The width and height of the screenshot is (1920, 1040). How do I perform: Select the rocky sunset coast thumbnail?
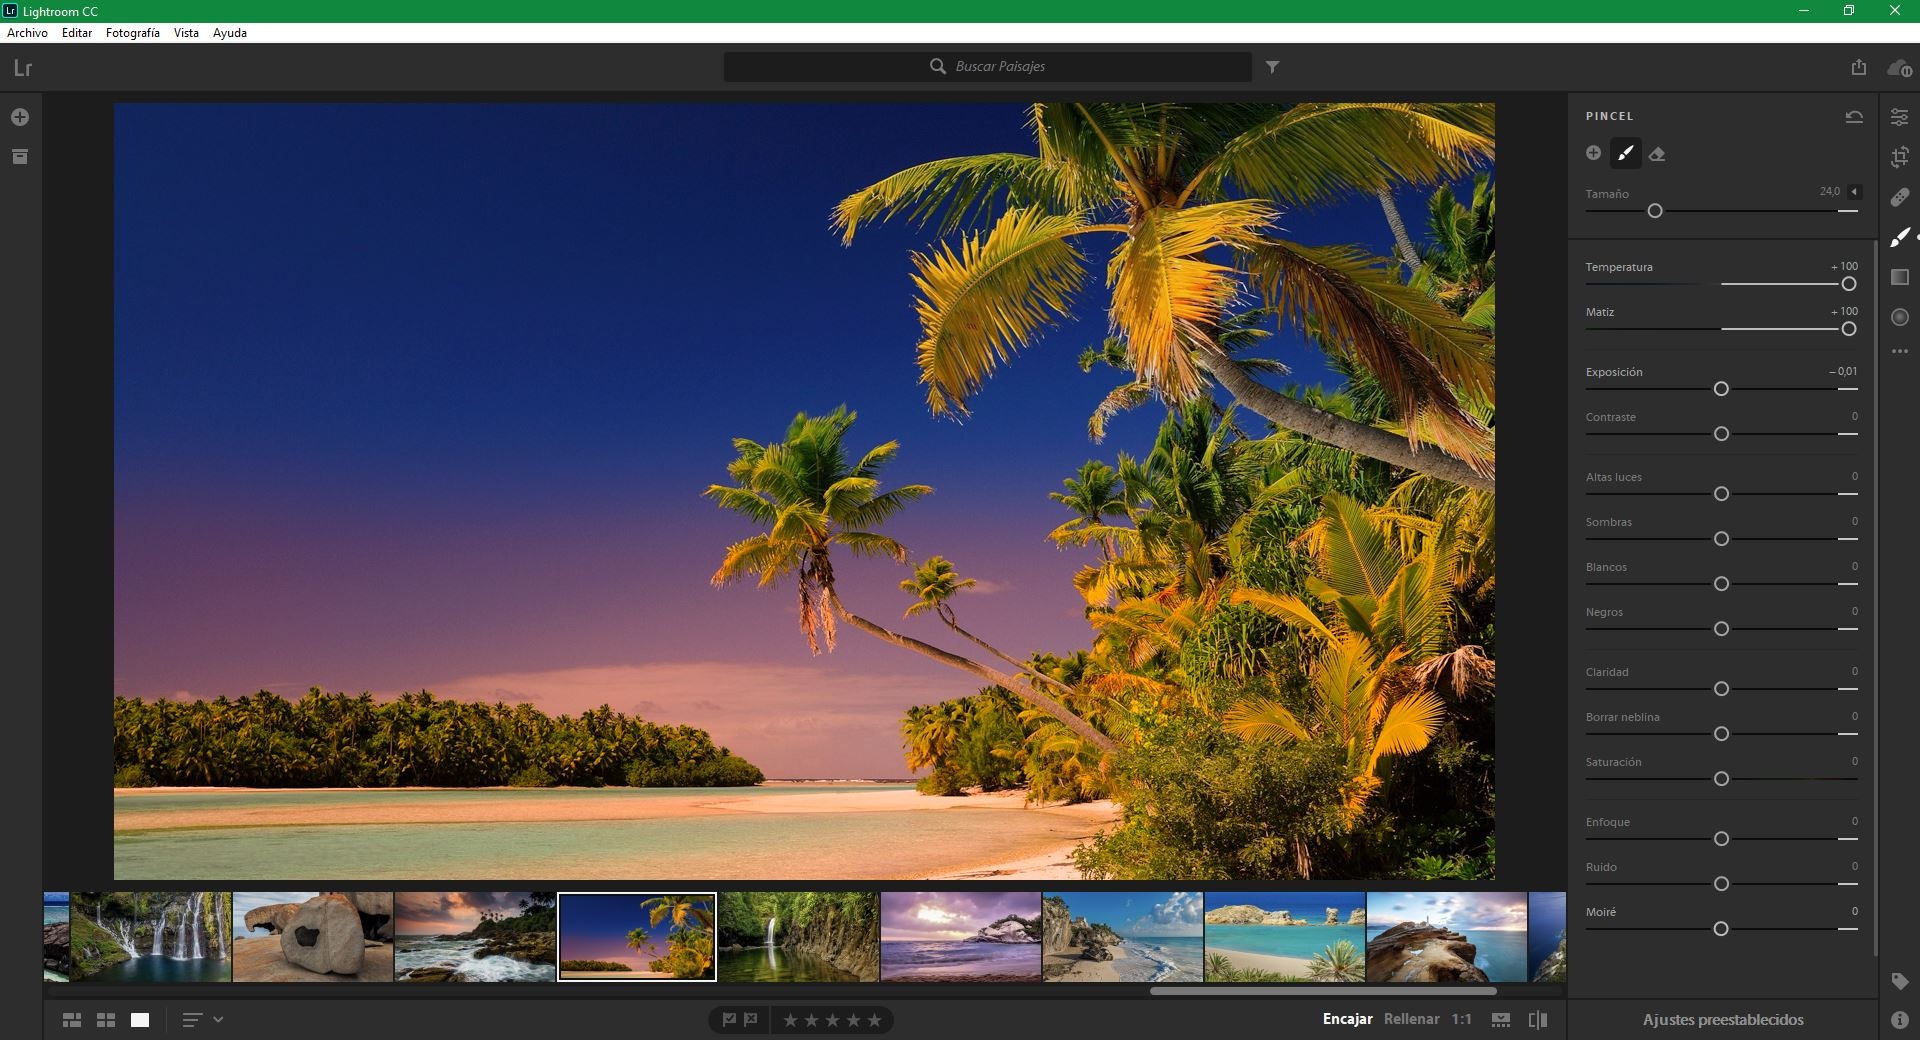475,937
